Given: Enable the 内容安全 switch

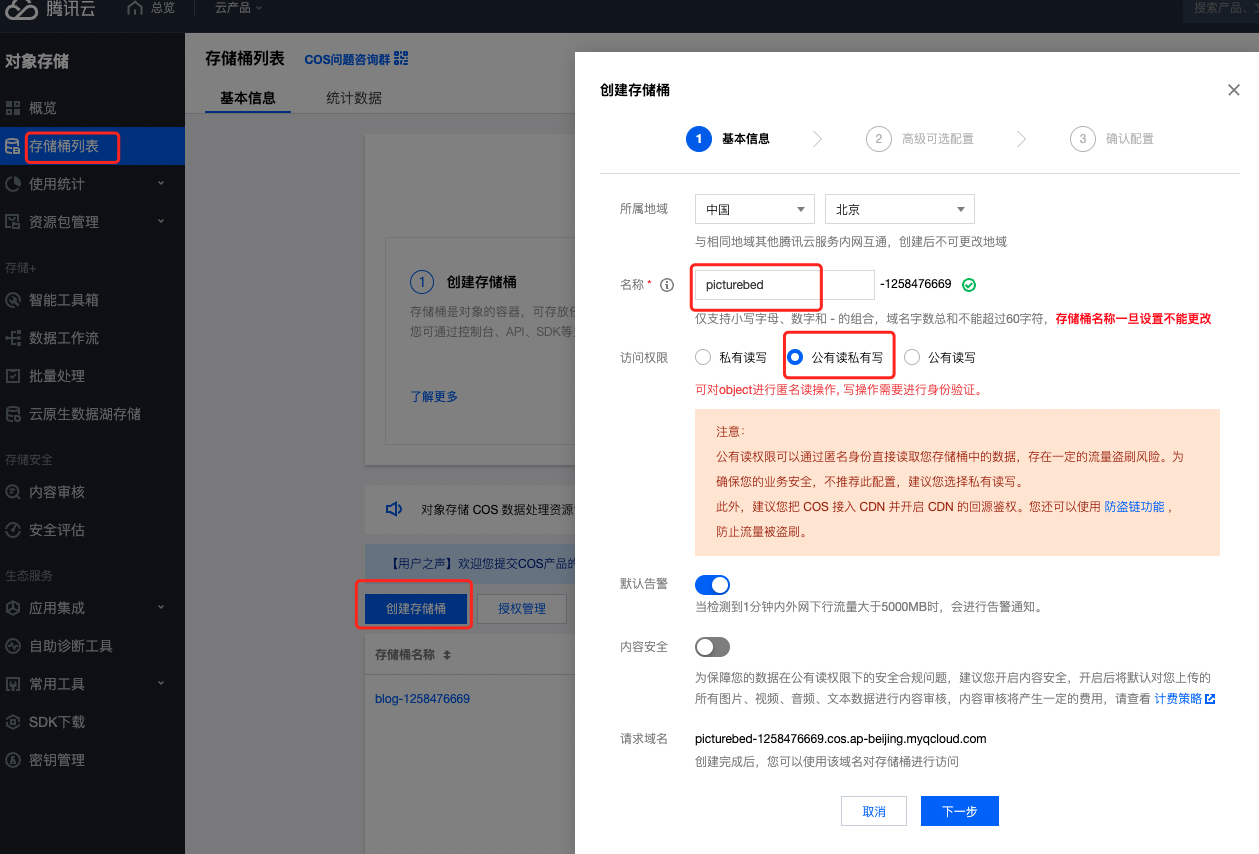Looking at the screenshot, I should 712,647.
